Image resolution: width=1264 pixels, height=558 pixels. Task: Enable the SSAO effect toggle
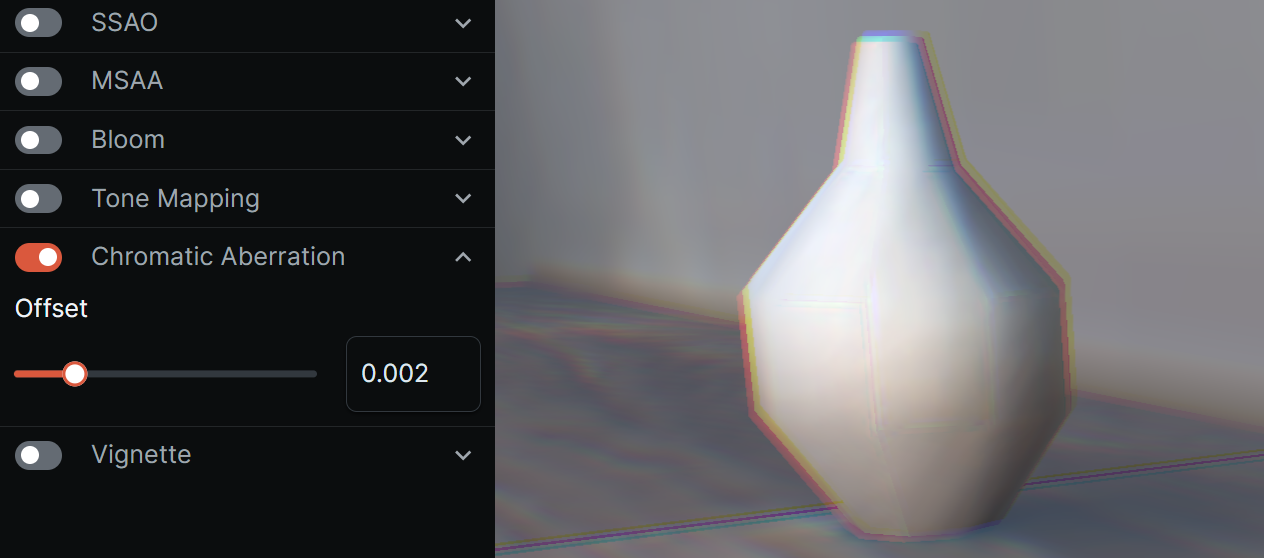coord(38,23)
